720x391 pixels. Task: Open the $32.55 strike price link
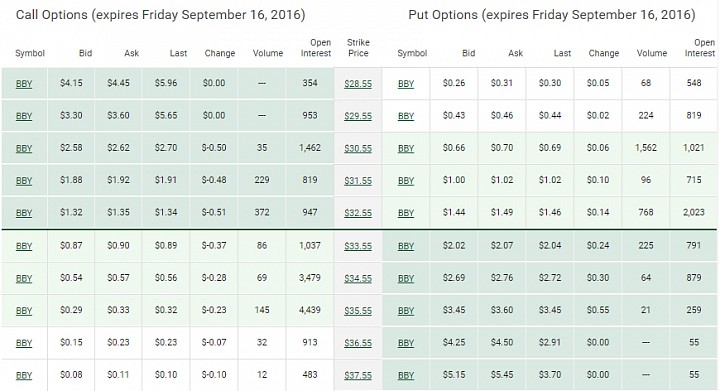point(358,213)
